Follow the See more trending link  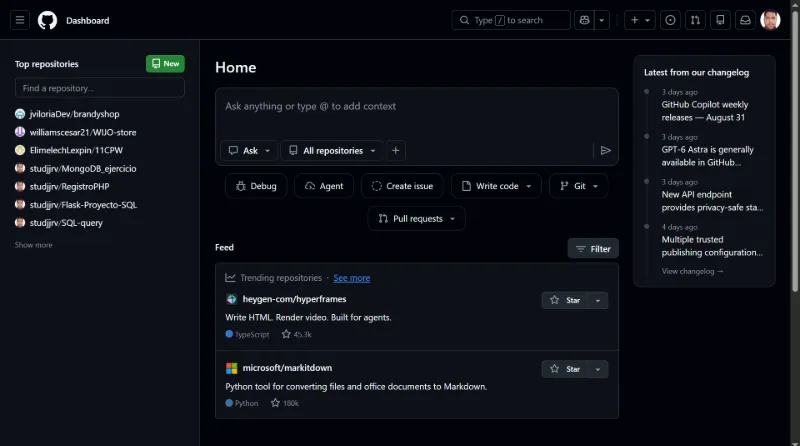tap(352, 278)
